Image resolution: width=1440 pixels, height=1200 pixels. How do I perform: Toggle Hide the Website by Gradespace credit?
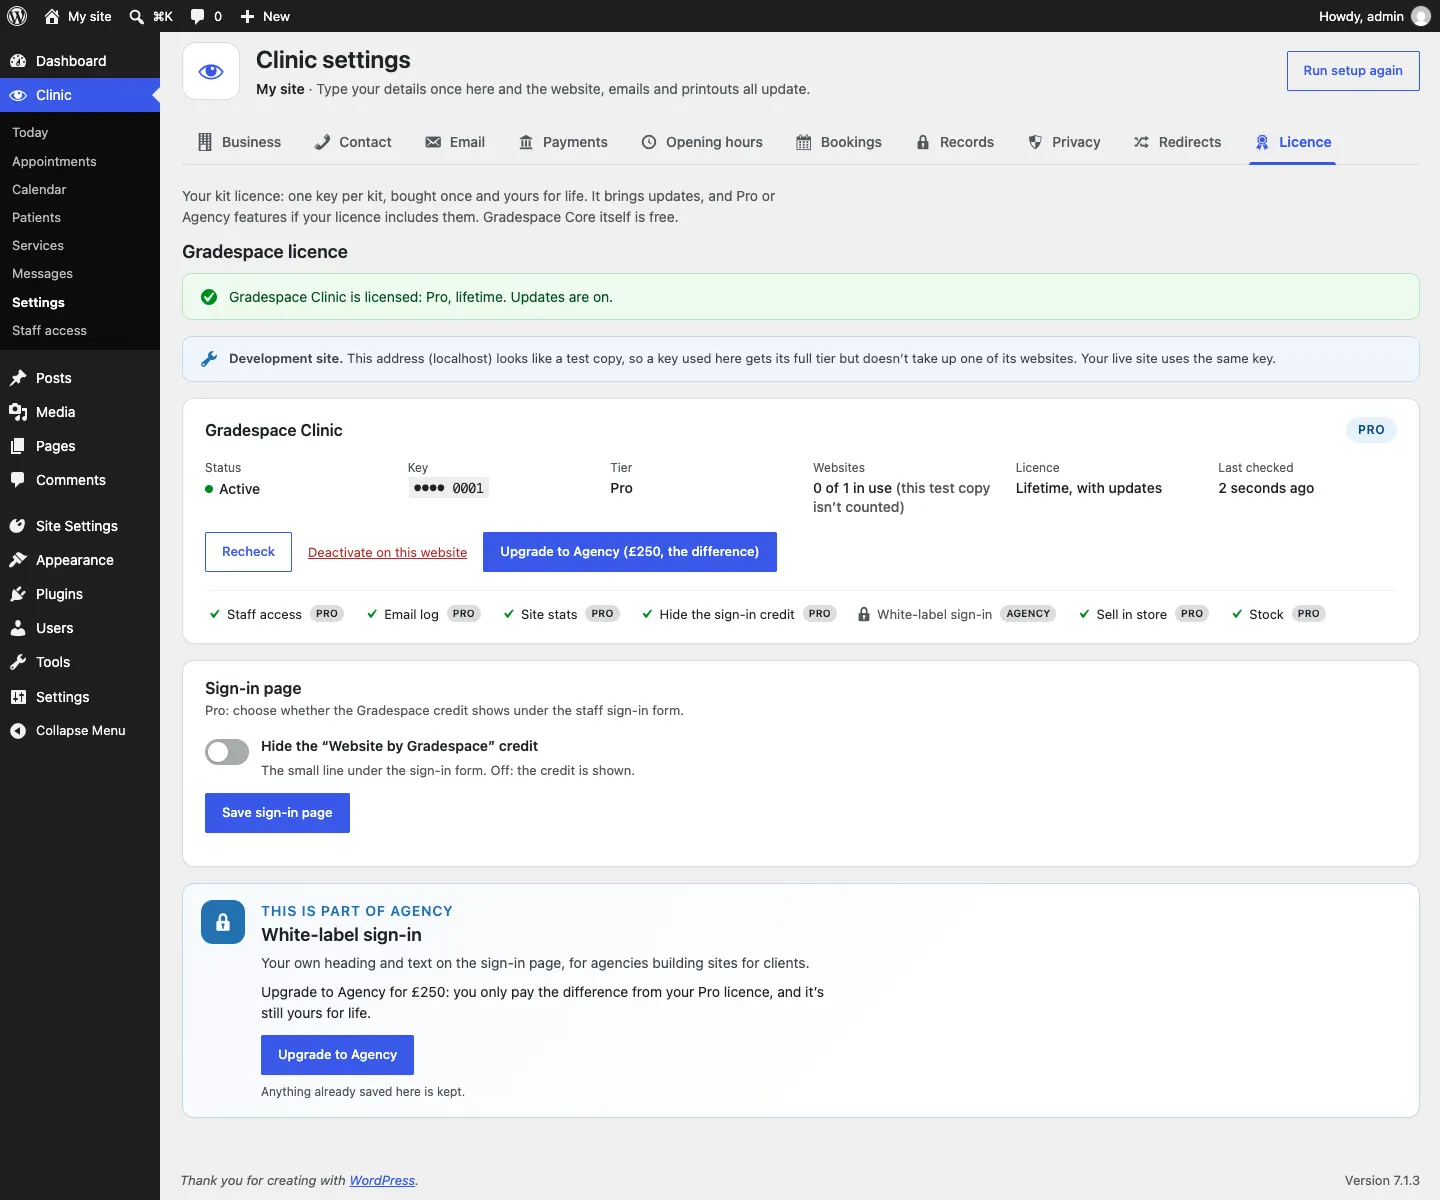(227, 752)
